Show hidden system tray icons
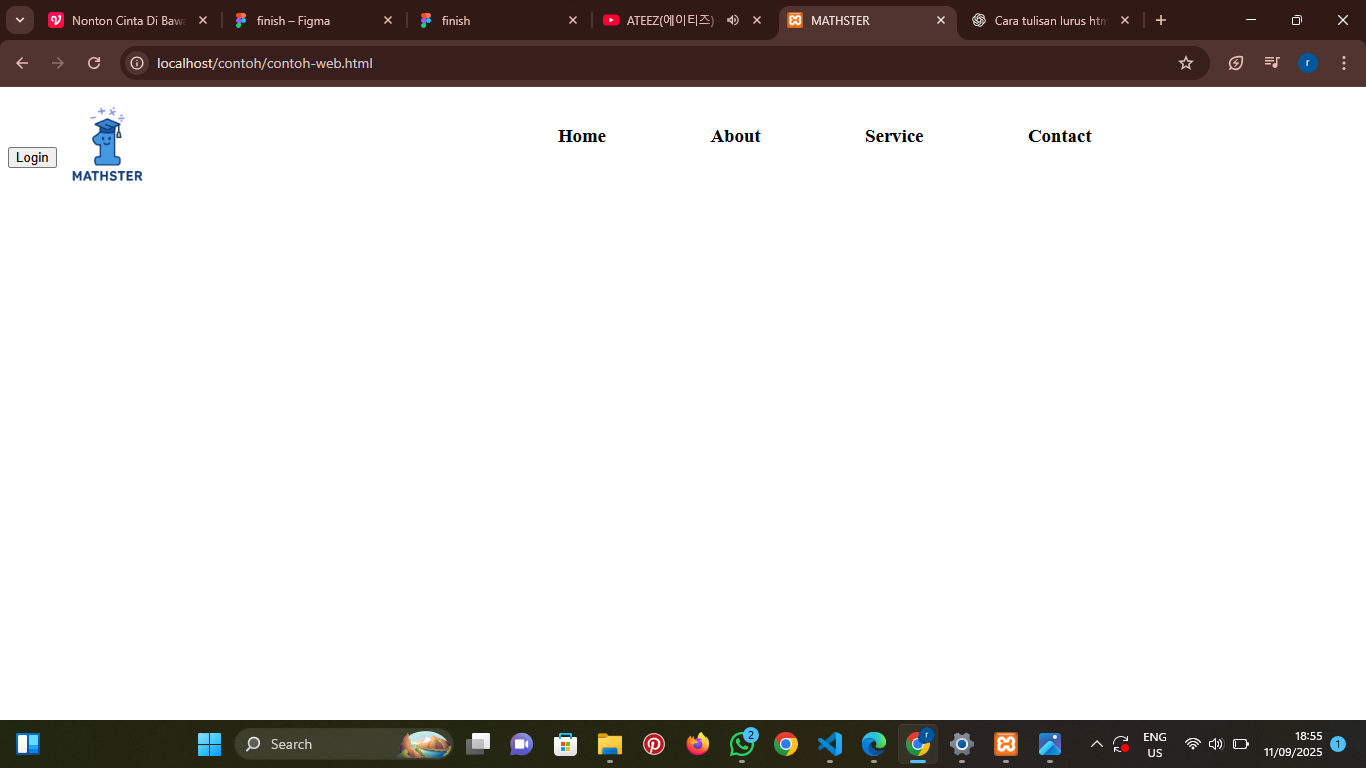 (x=1096, y=744)
